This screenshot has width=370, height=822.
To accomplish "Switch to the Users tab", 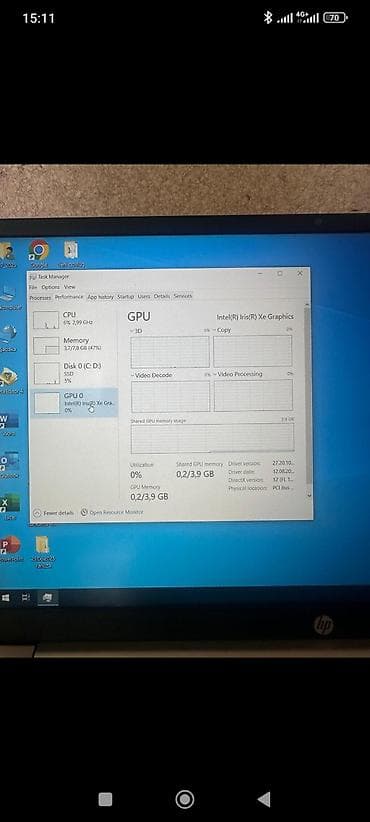I will click(144, 296).
